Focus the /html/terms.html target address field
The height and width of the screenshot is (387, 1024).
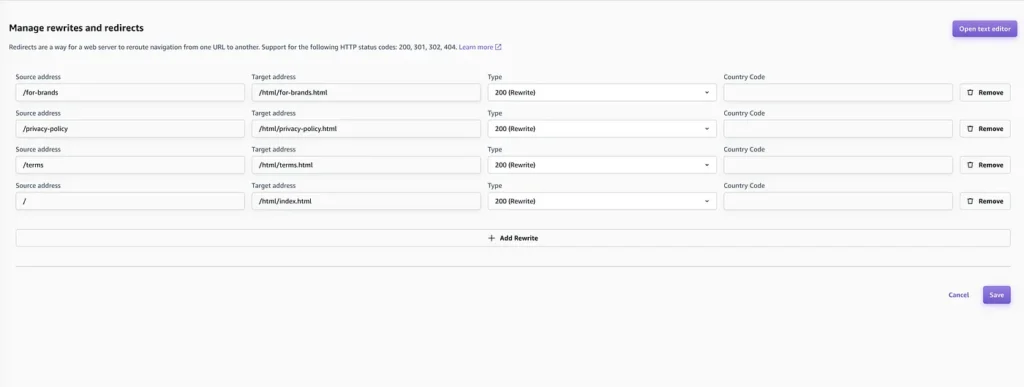366,165
